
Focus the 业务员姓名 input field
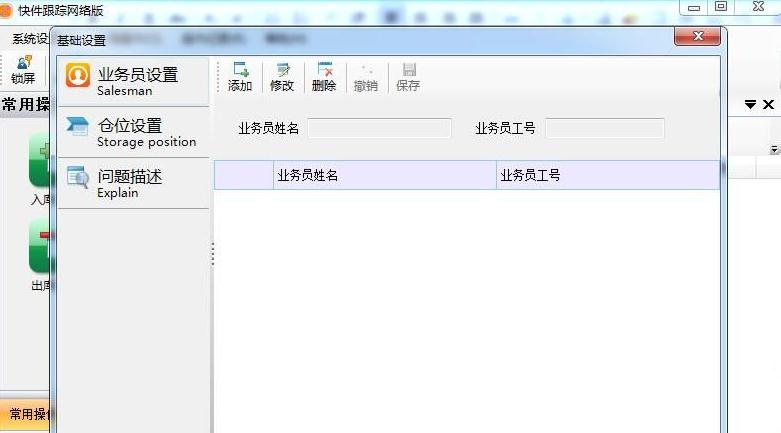click(x=380, y=128)
